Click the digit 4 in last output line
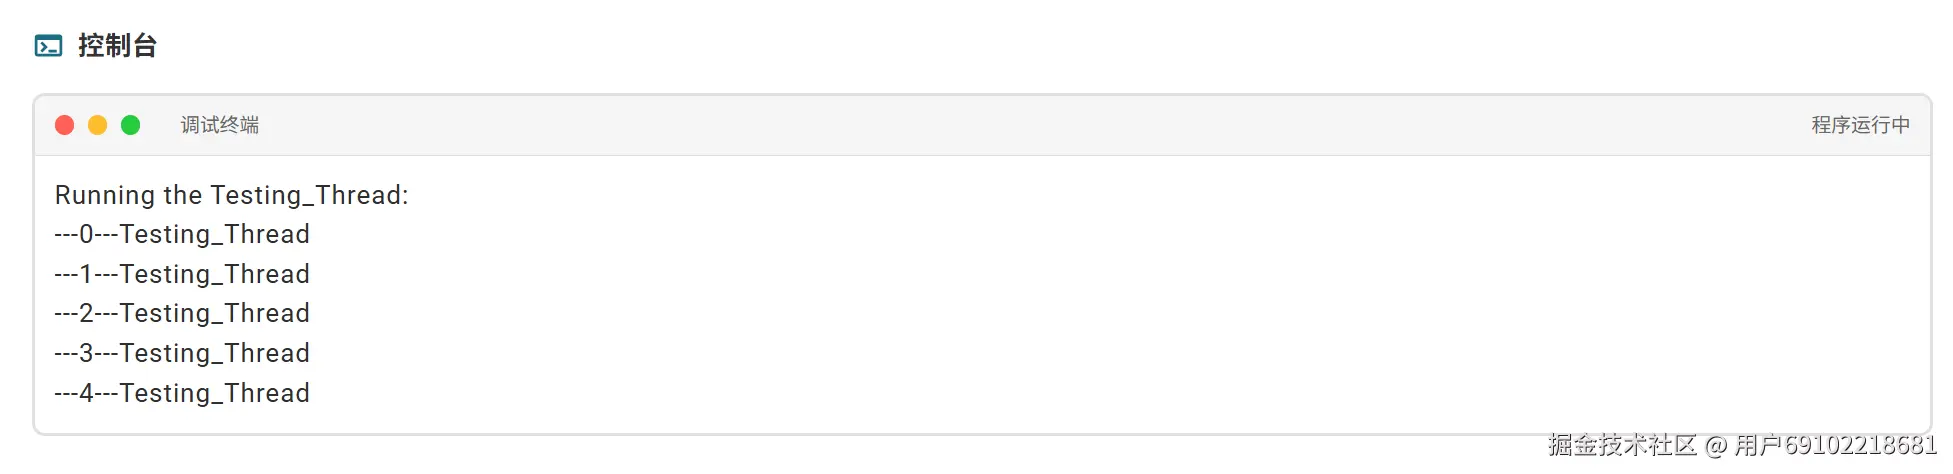The height and width of the screenshot is (474, 1953). (87, 393)
